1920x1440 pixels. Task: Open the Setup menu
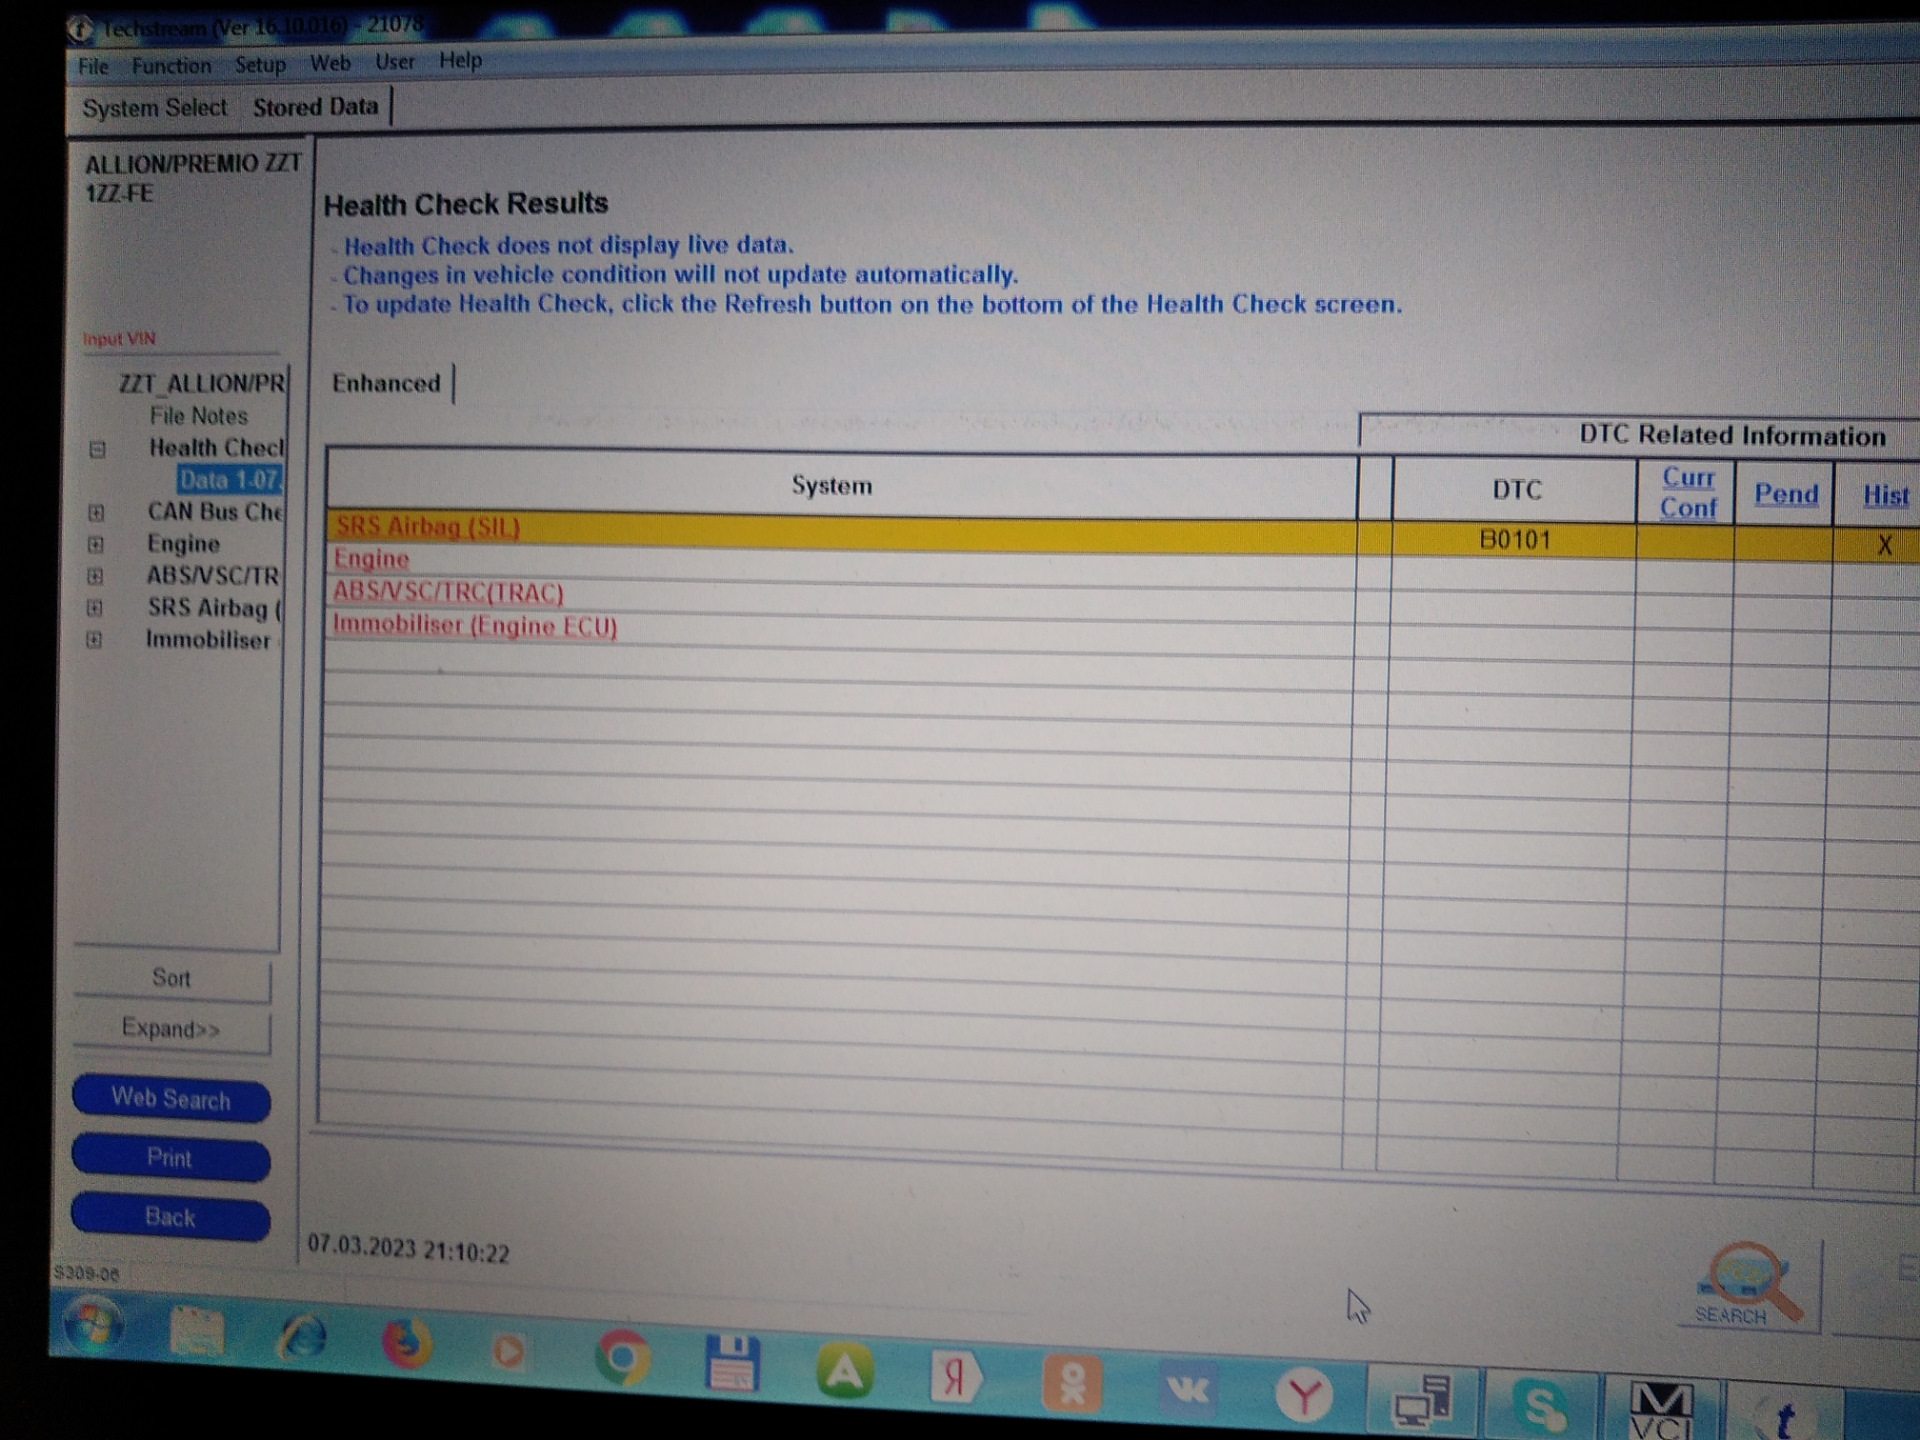[260, 65]
